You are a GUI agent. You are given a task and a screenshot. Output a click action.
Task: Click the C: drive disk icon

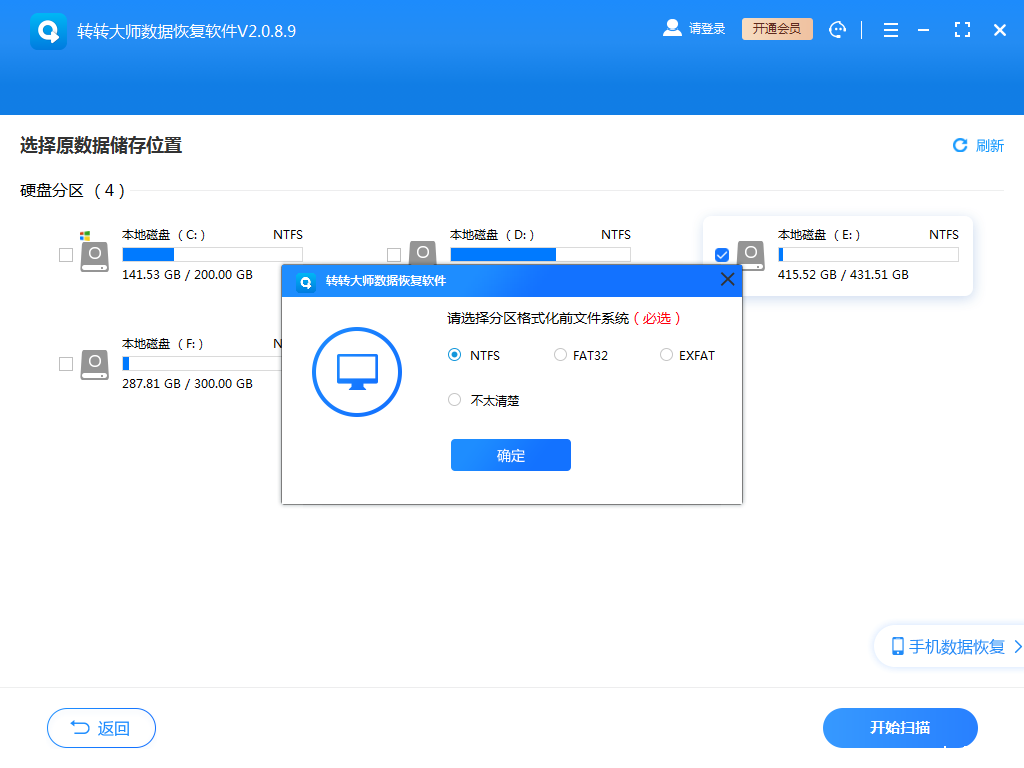95,256
